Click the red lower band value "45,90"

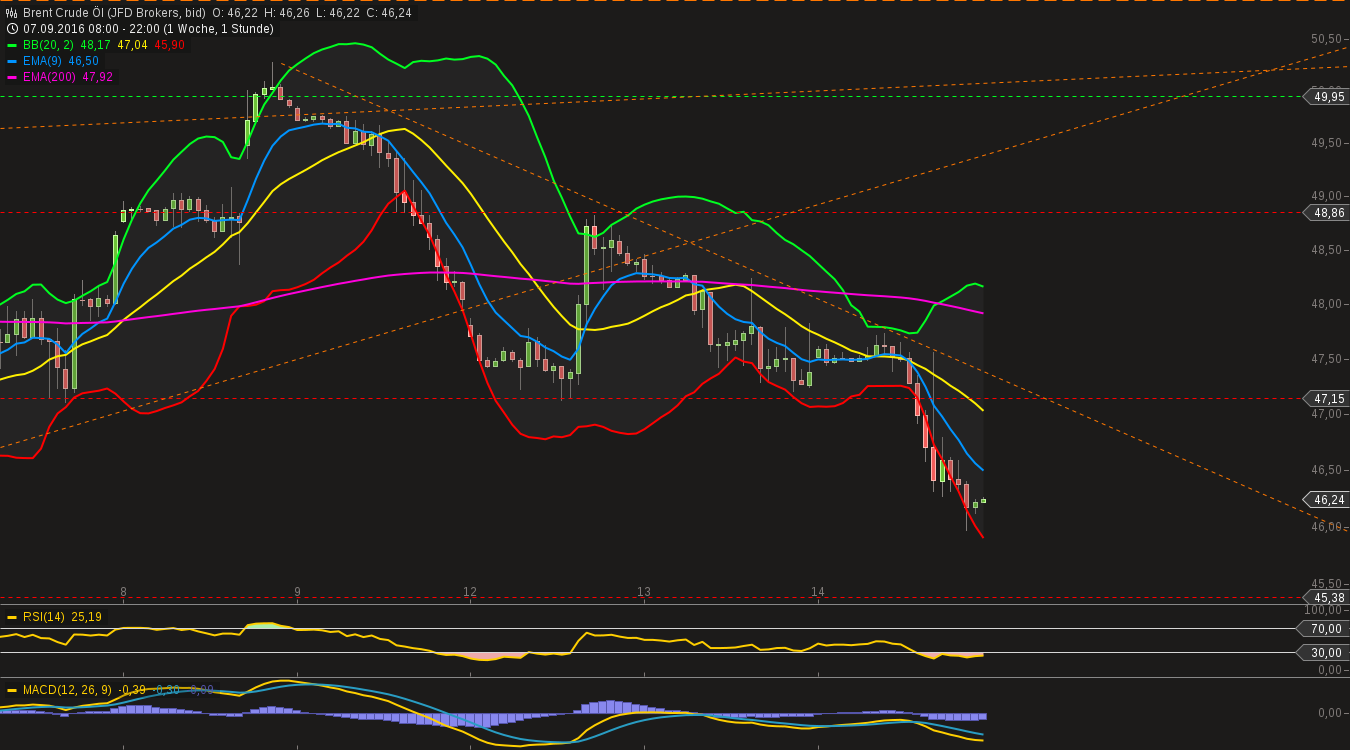coord(169,45)
